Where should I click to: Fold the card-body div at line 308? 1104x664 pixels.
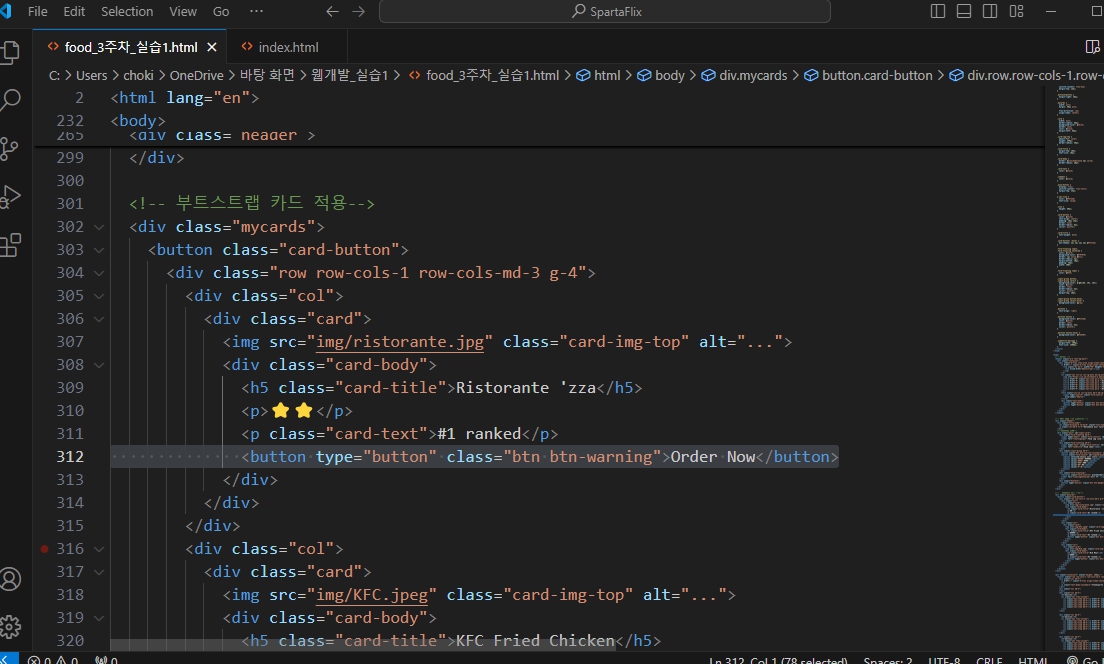(99, 365)
